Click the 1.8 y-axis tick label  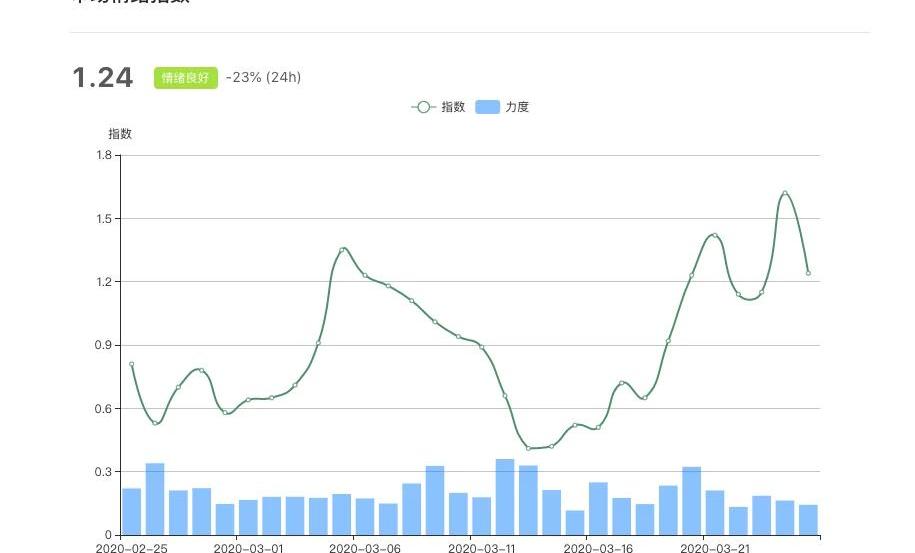click(x=104, y=155)
